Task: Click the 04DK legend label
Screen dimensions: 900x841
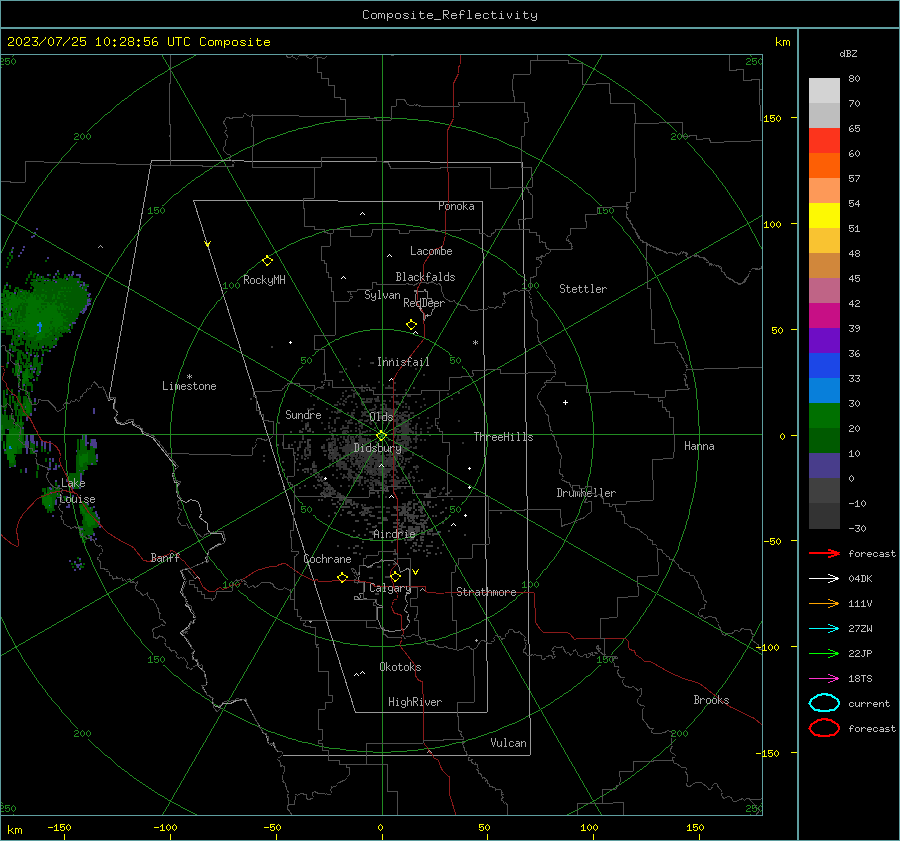Action: pos(860,578)
